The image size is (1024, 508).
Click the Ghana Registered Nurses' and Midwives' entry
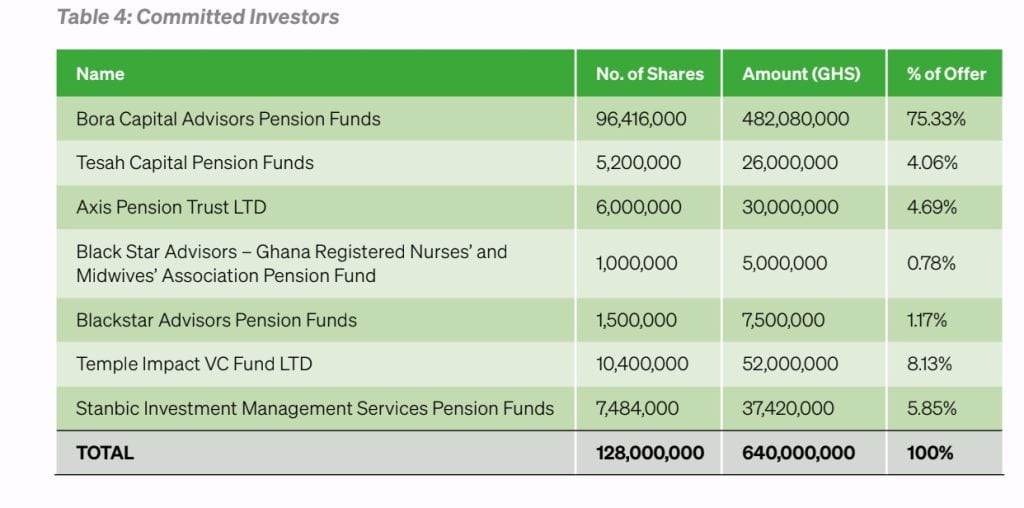coord(292,264)
